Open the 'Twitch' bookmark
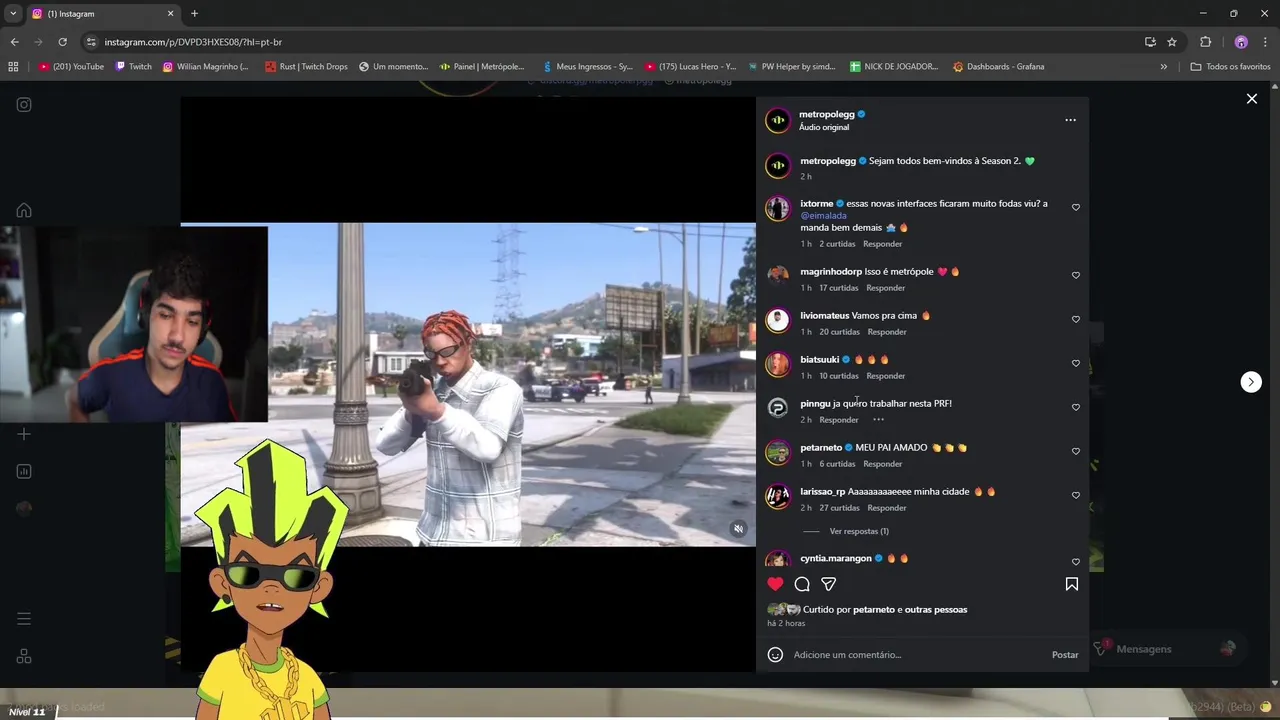 [133, 67]
